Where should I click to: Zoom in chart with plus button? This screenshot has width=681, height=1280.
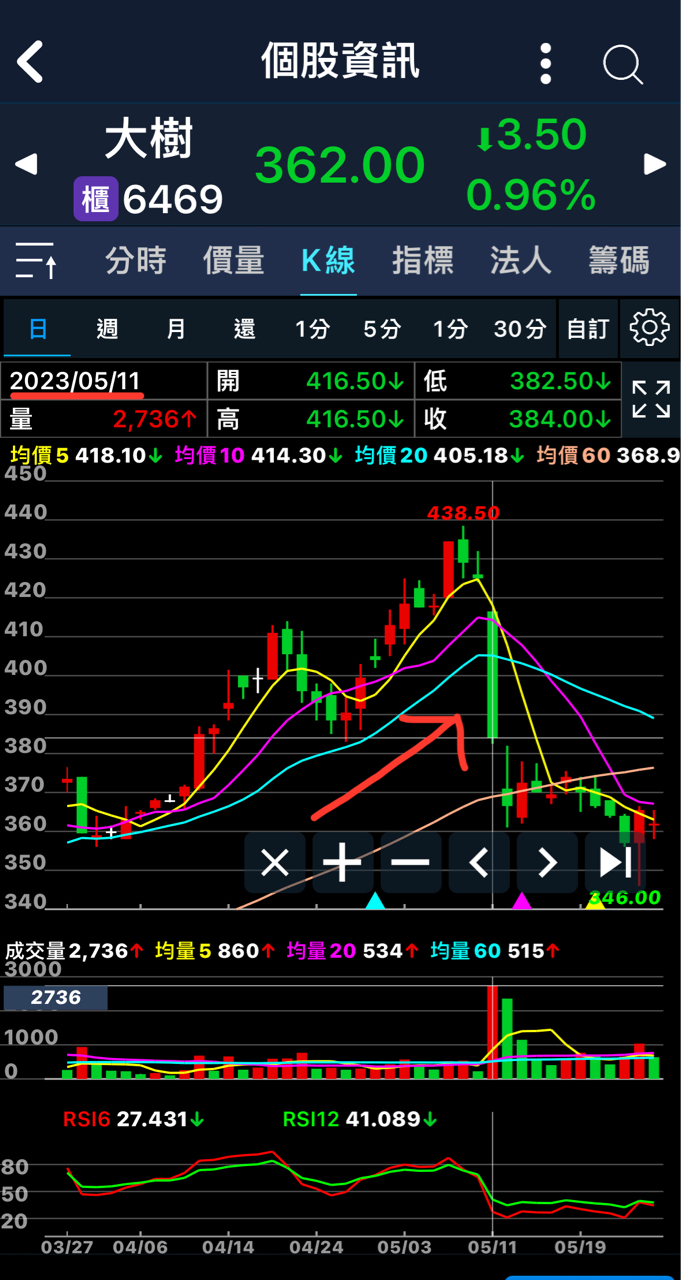(342, 862)
